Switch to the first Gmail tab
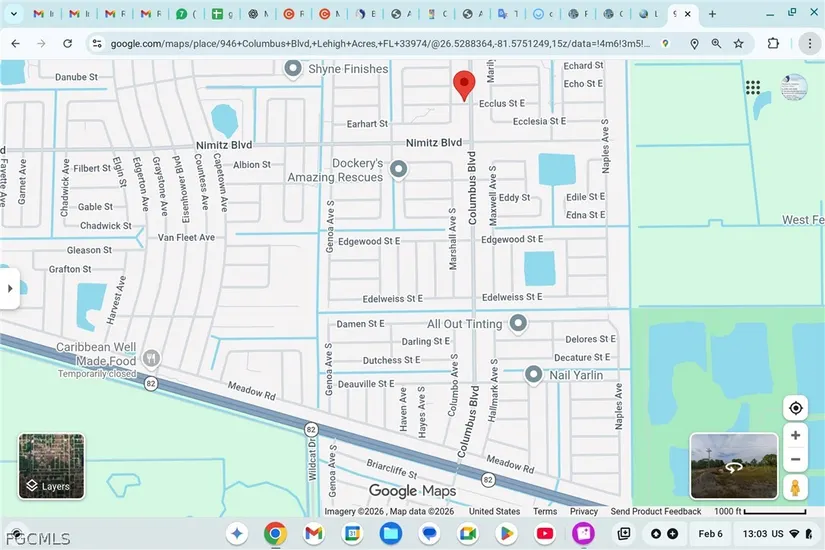Screen dimensions: 825x550 coord(42,14)
